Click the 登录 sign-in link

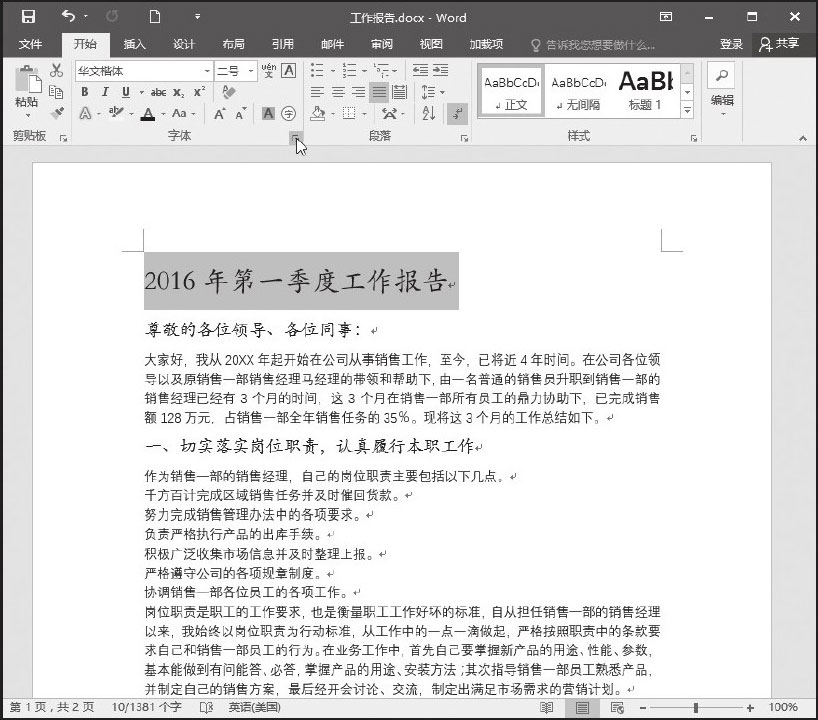[731, 44]
